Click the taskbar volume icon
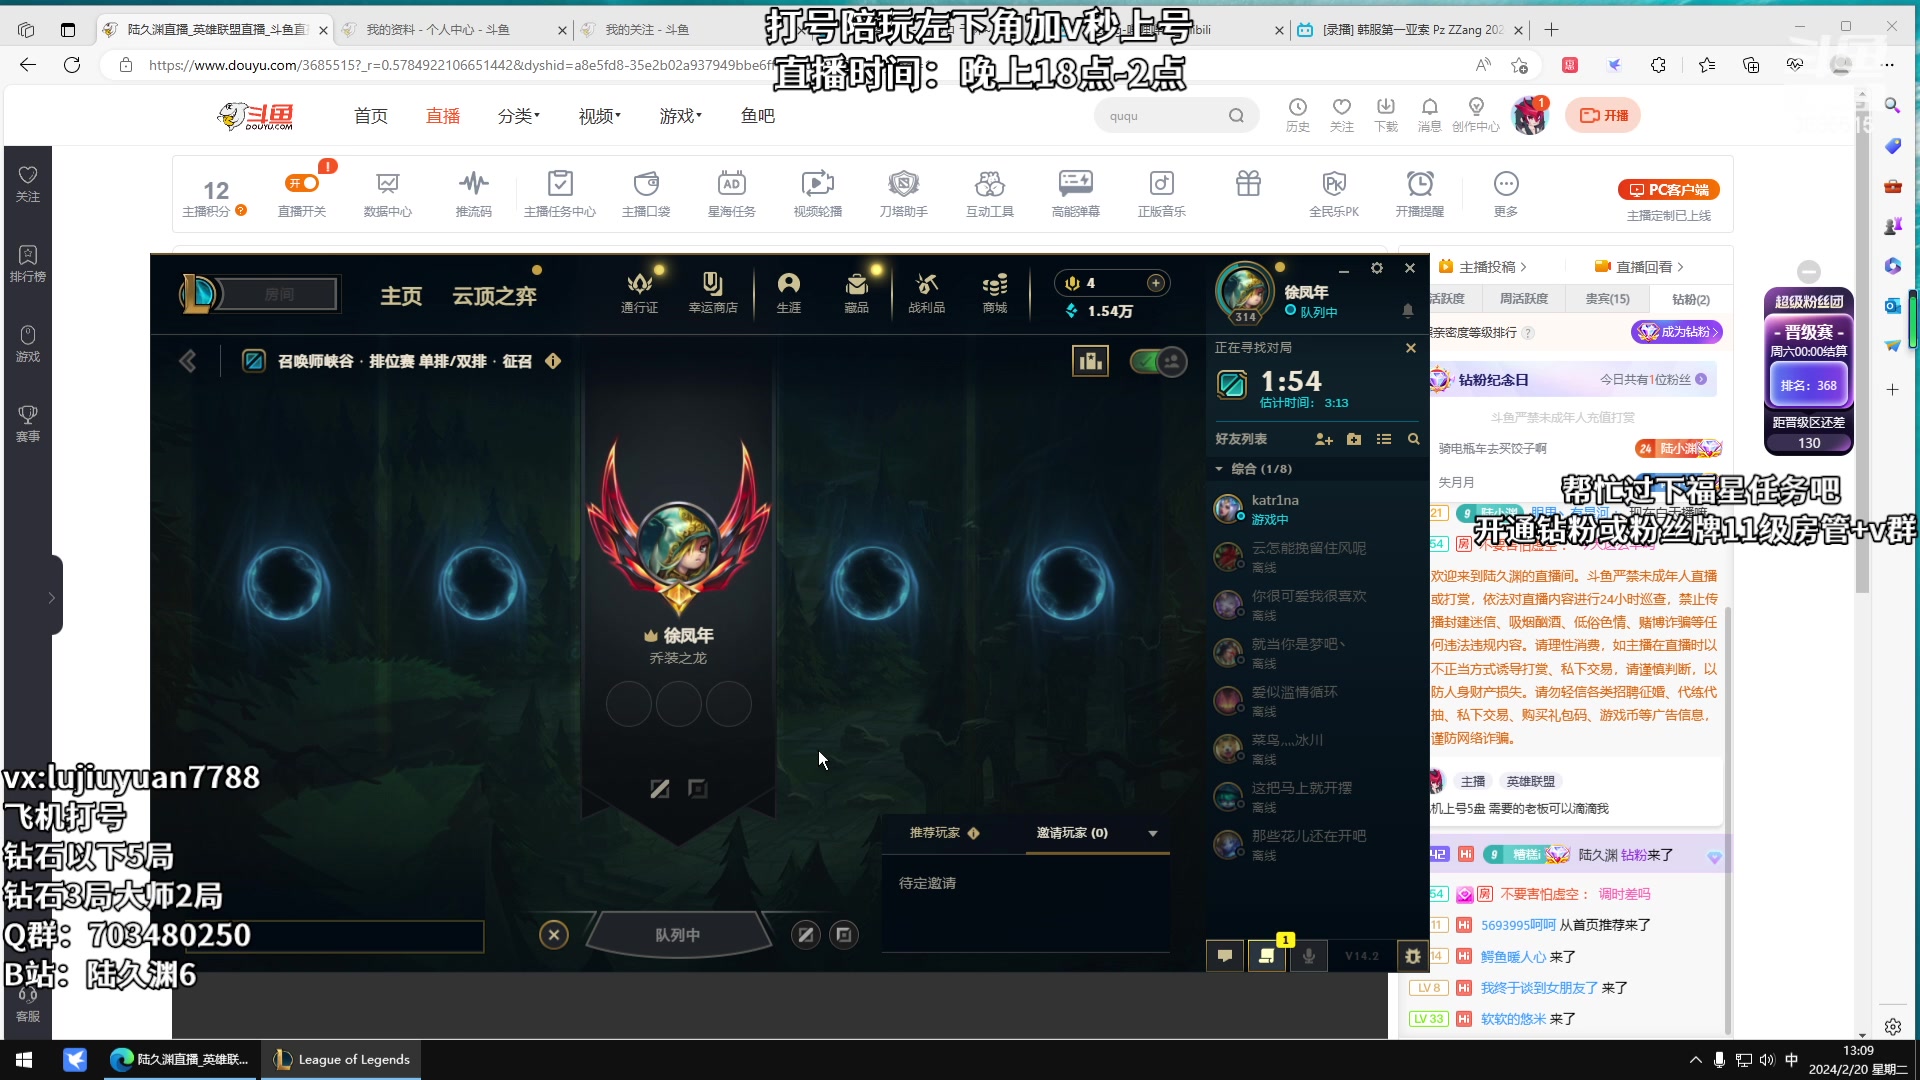Image resolution: width=1920 pixels, height=1080 pixels. [1767, 1060]
